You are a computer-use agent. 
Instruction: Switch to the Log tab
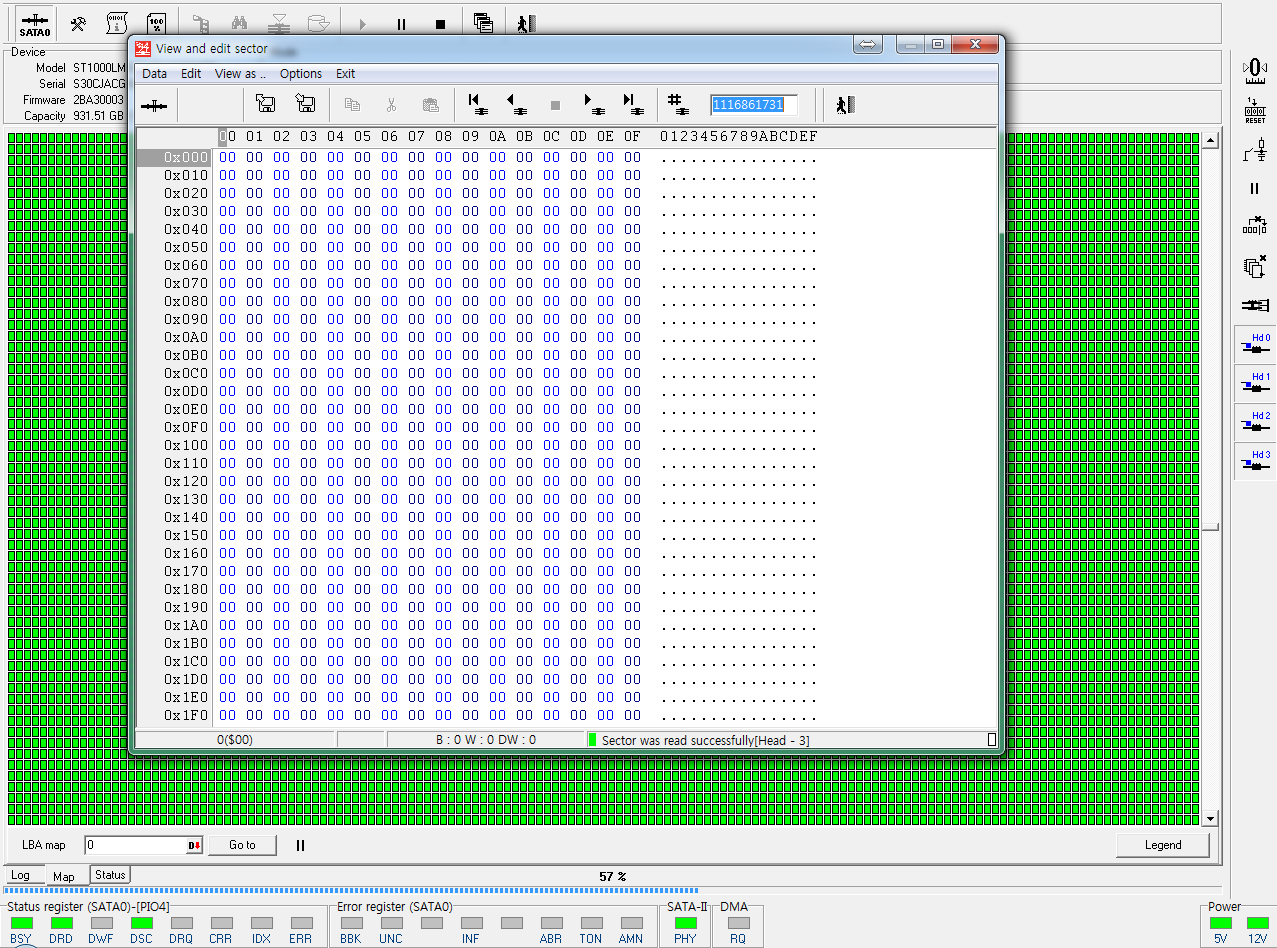[21, 875]
